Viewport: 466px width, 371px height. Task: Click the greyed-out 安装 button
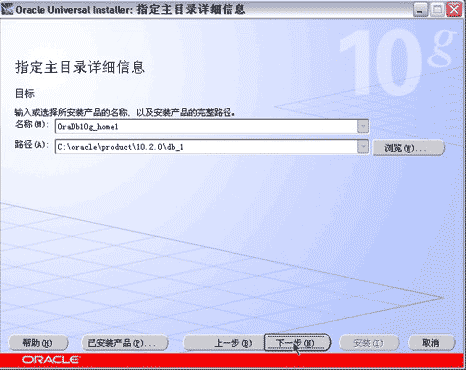(x=369, y=343)
